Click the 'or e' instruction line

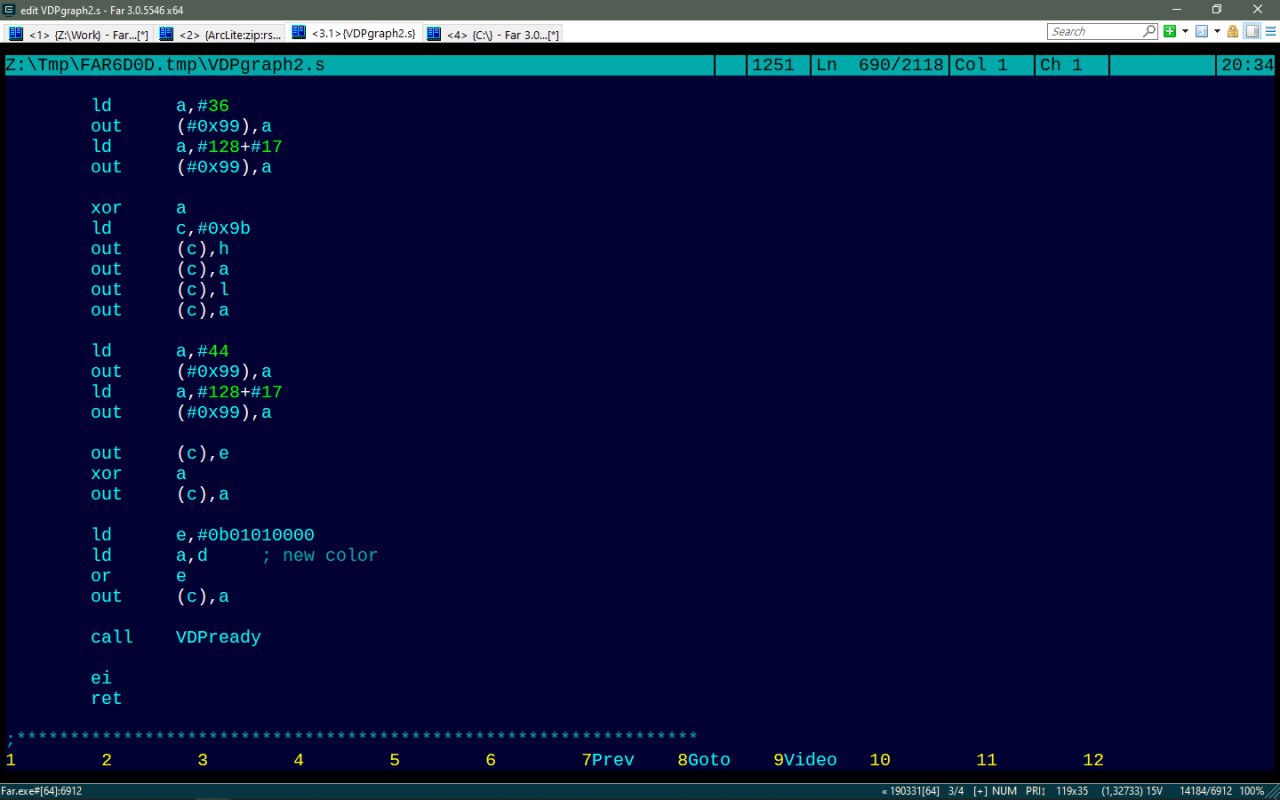click(x=138, y=576)
